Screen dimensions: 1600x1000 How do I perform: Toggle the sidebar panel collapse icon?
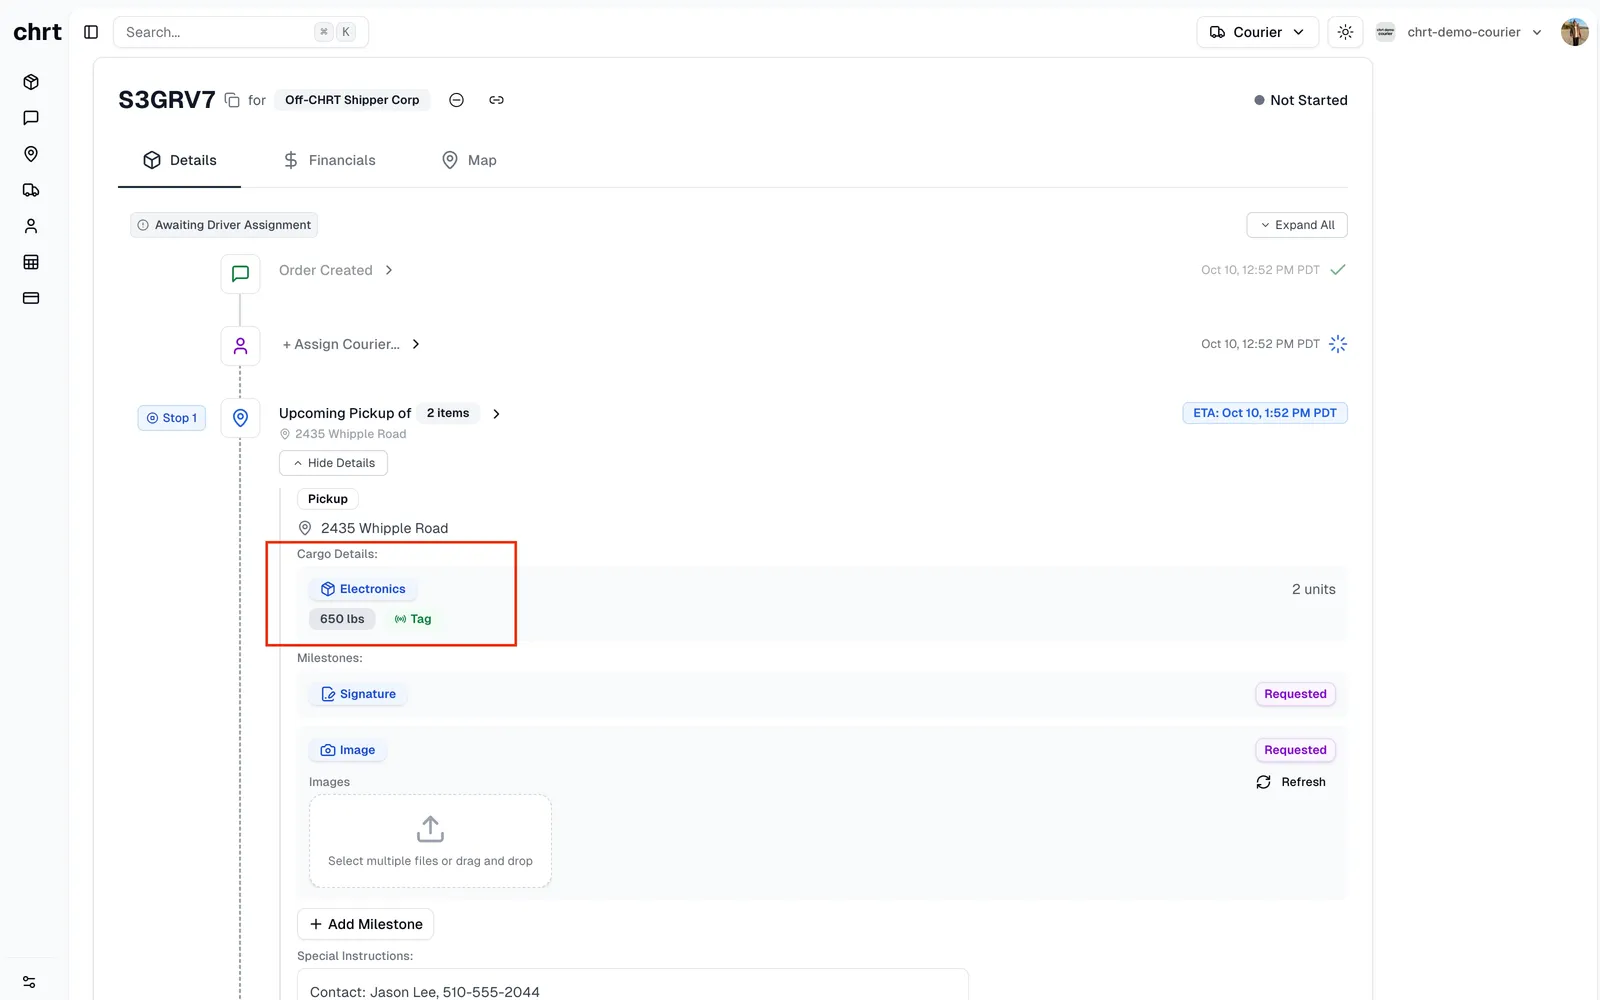pyautogui.click(x=91, y=32)
